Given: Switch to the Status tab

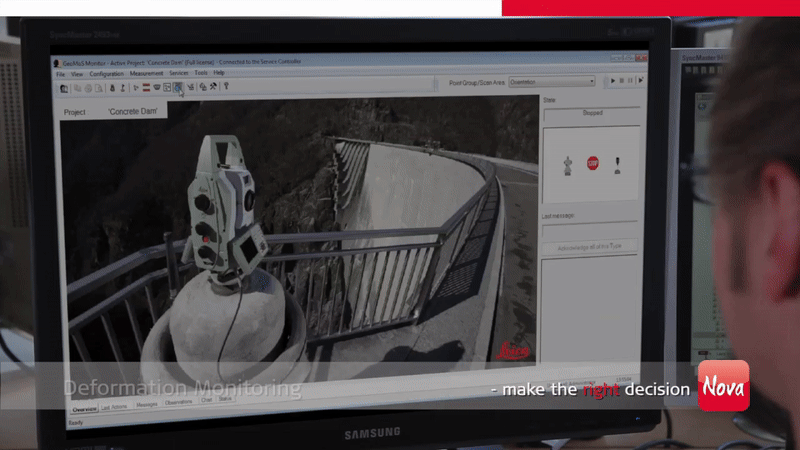Looking at the screenshot, I should [225, 398].
